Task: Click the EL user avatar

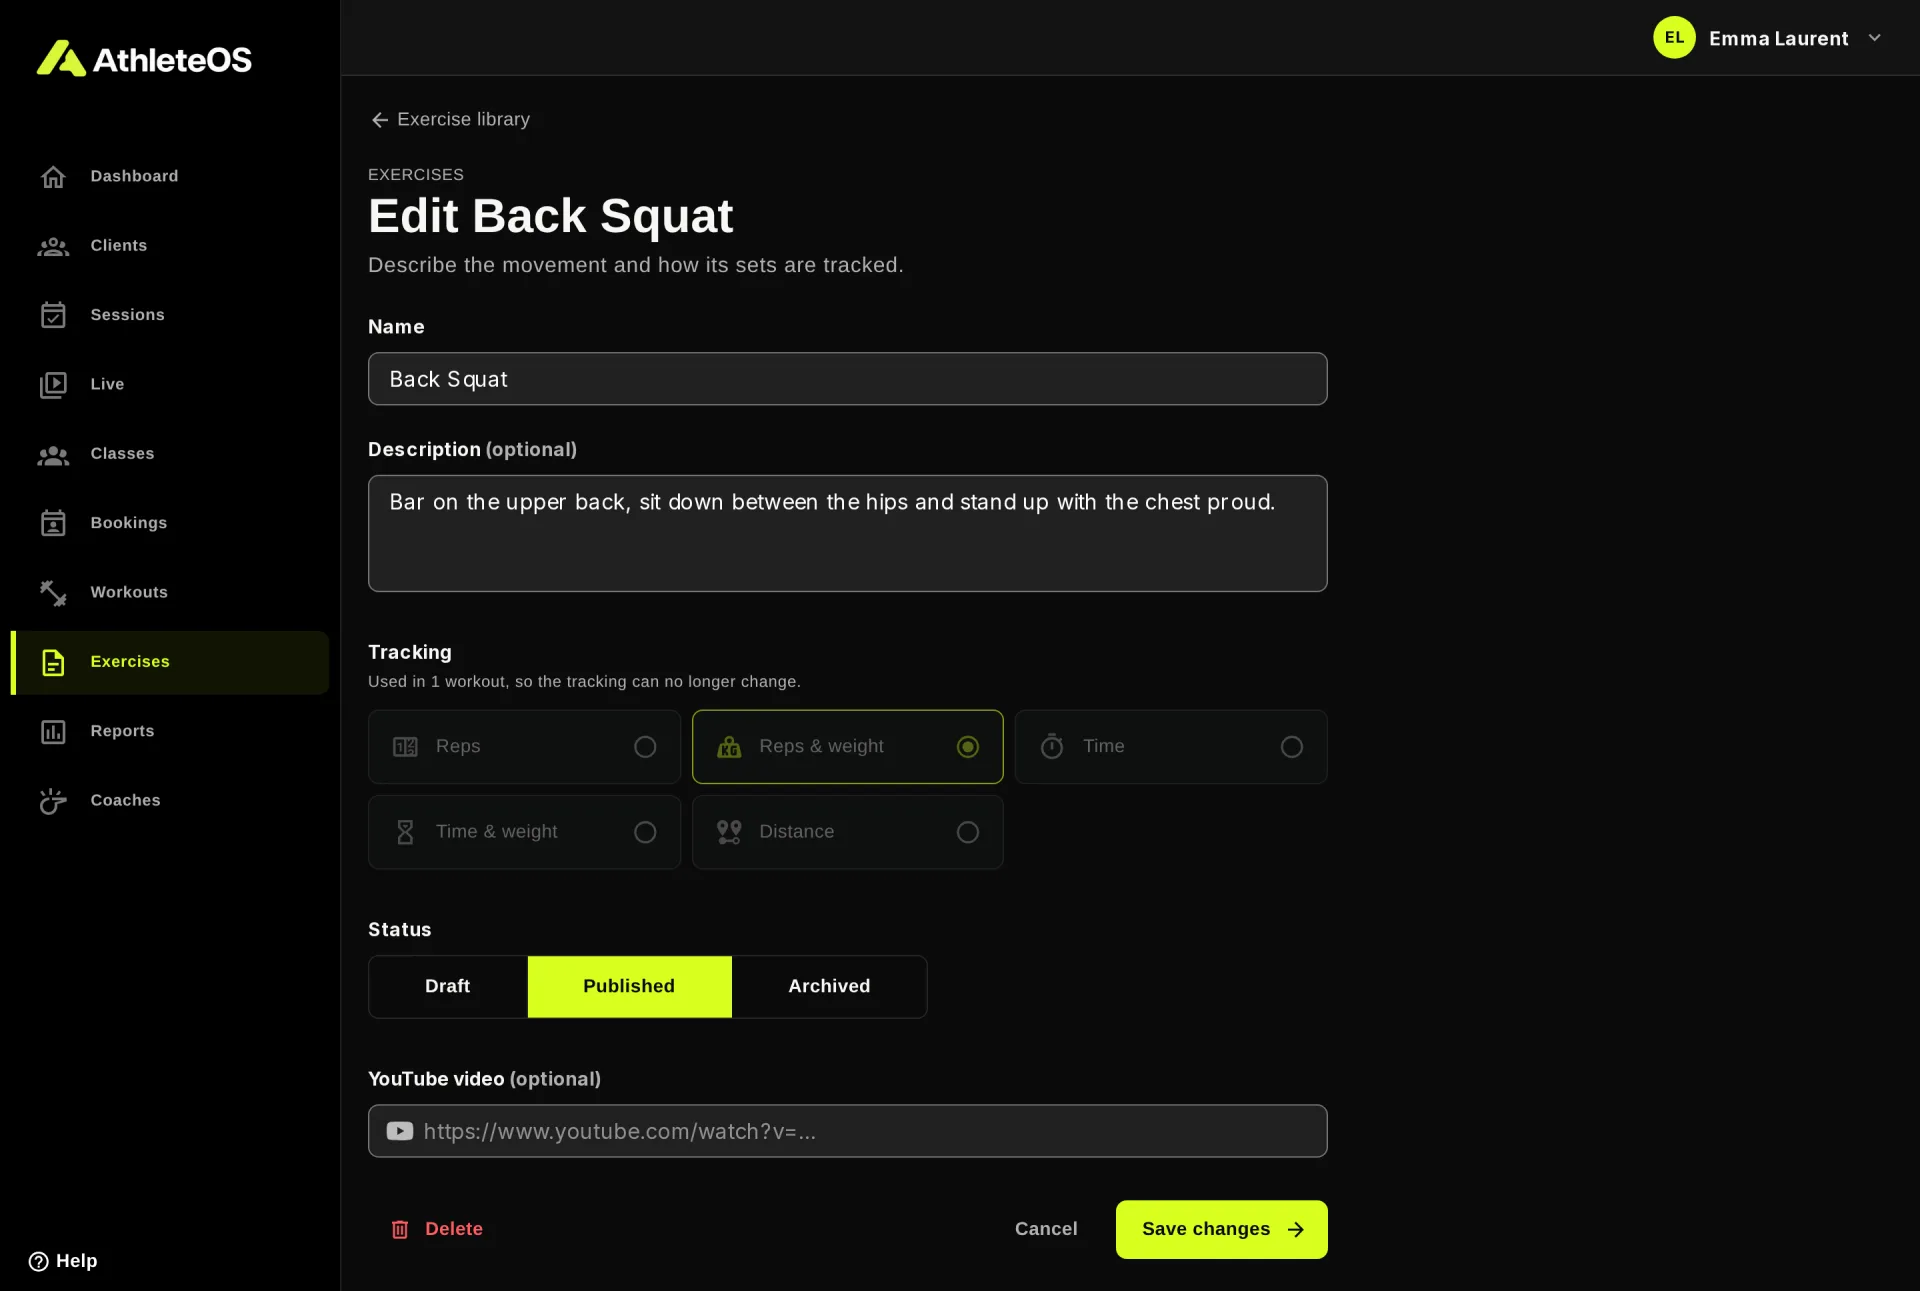Action: 1674,38
